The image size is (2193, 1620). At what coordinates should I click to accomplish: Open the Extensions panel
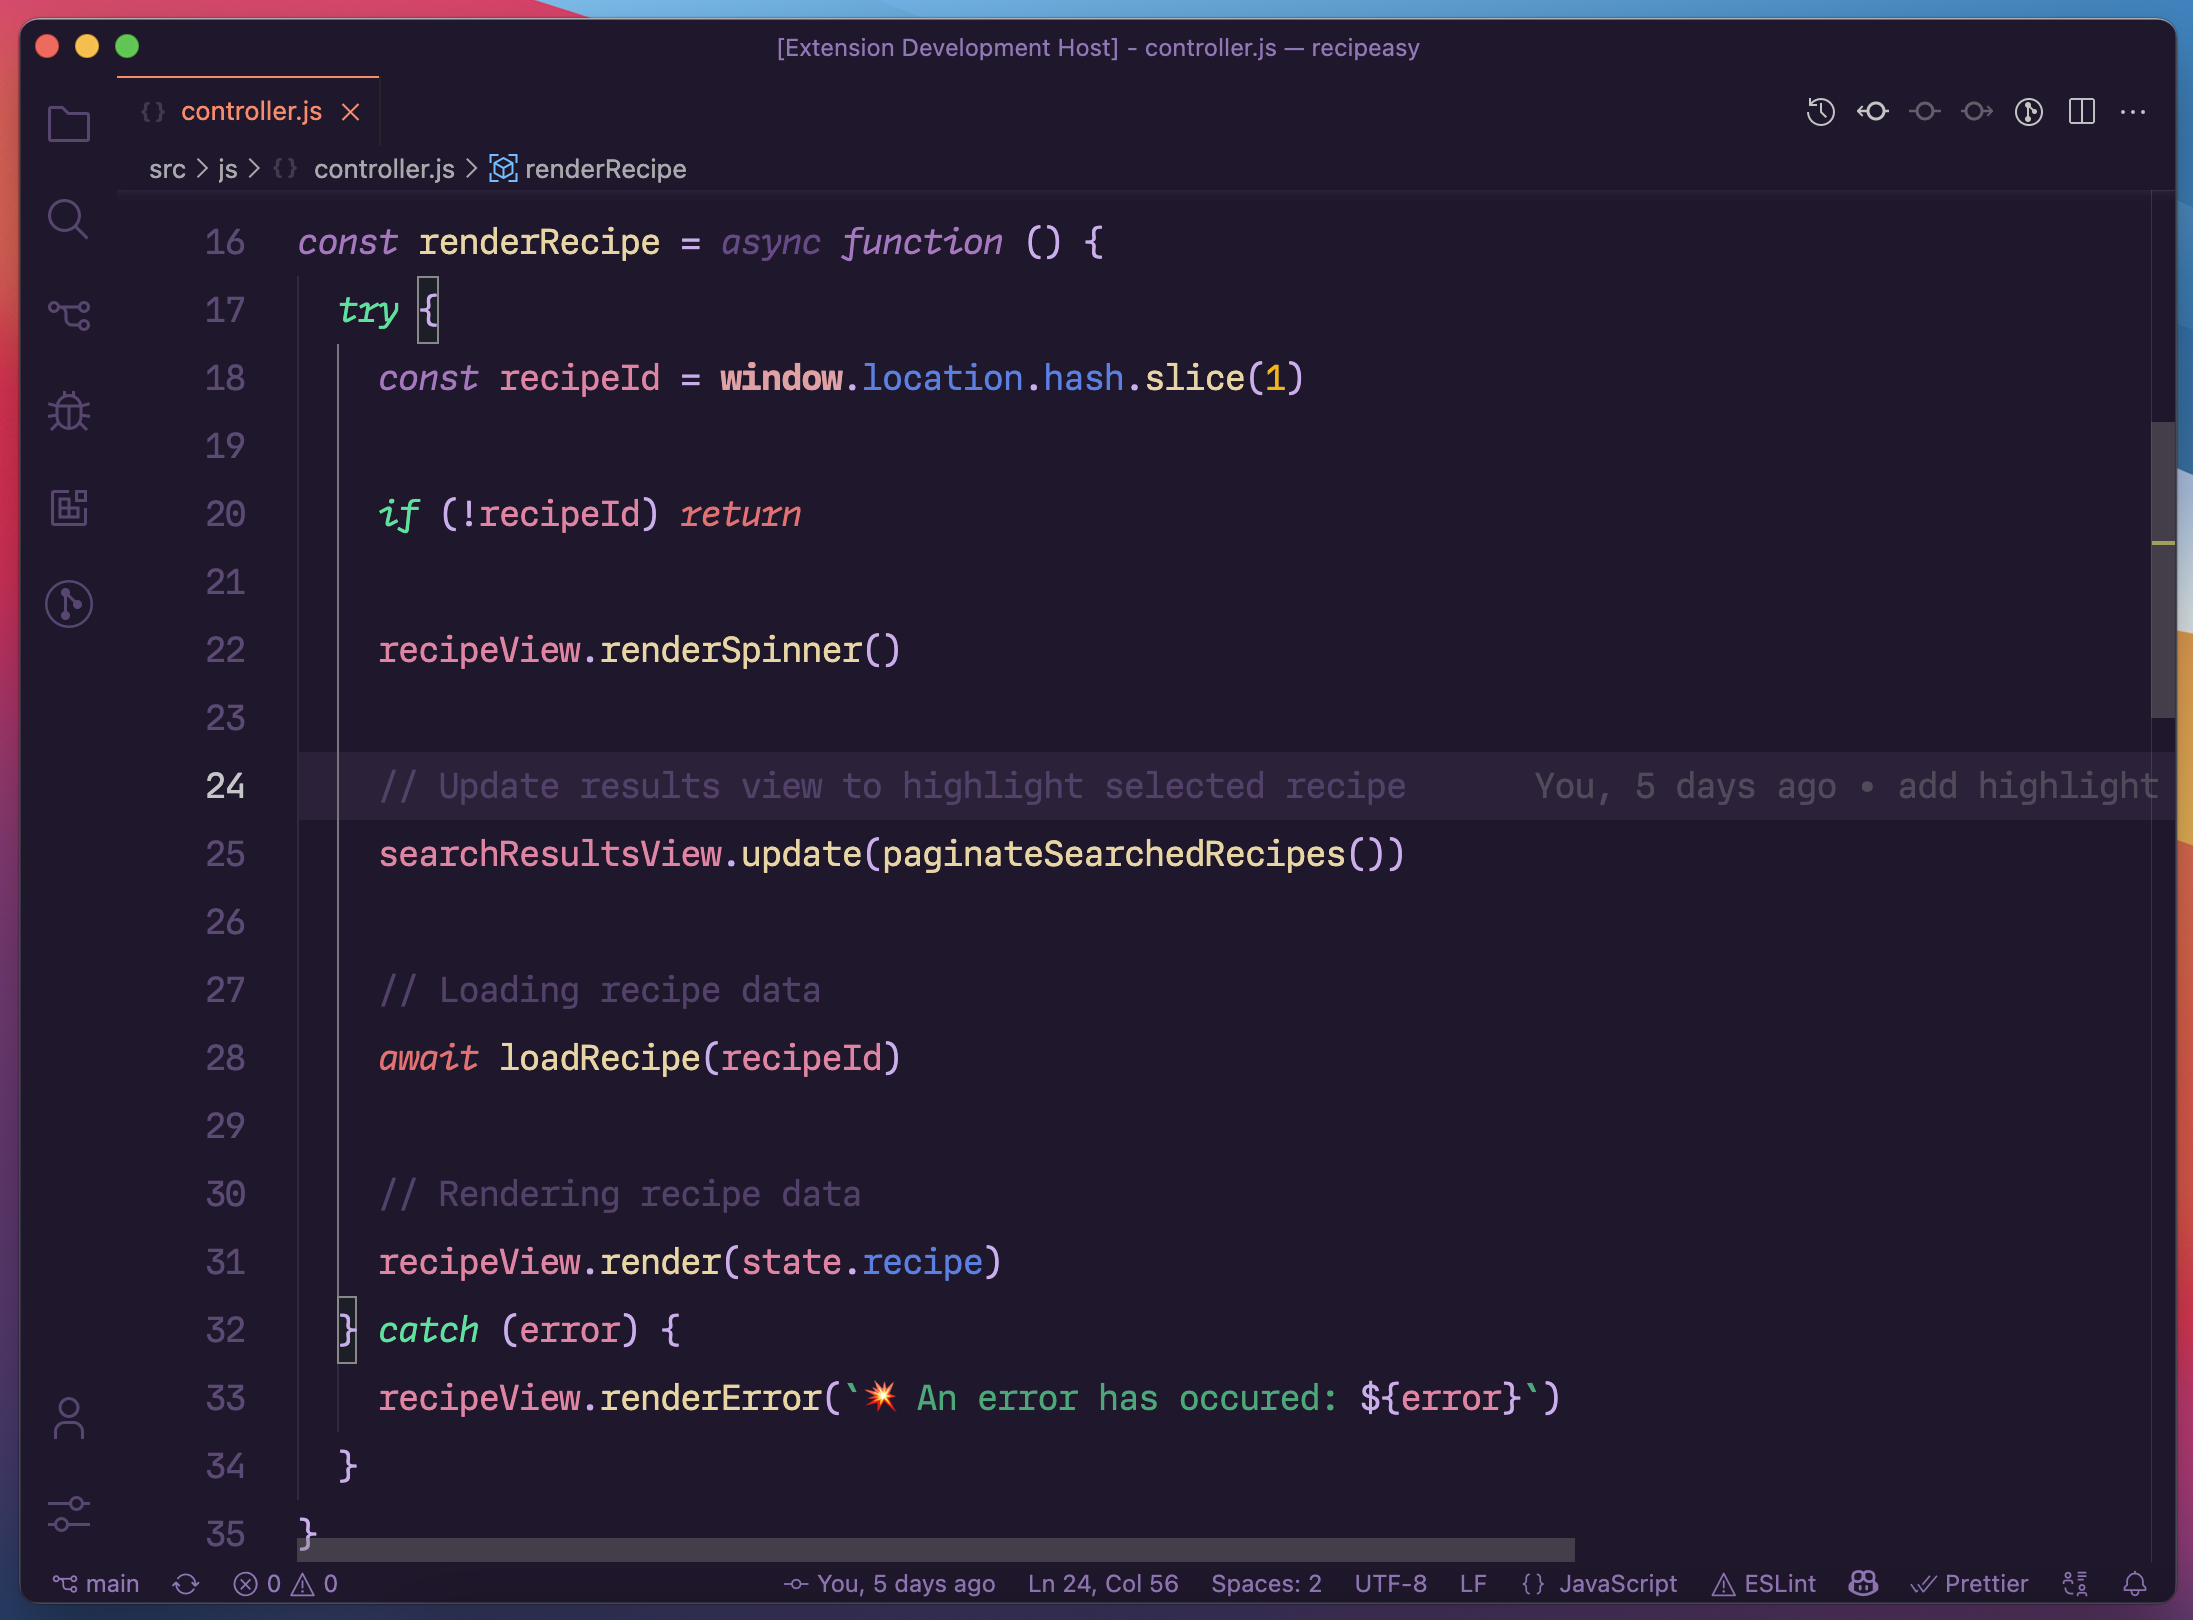click(68, 507)
